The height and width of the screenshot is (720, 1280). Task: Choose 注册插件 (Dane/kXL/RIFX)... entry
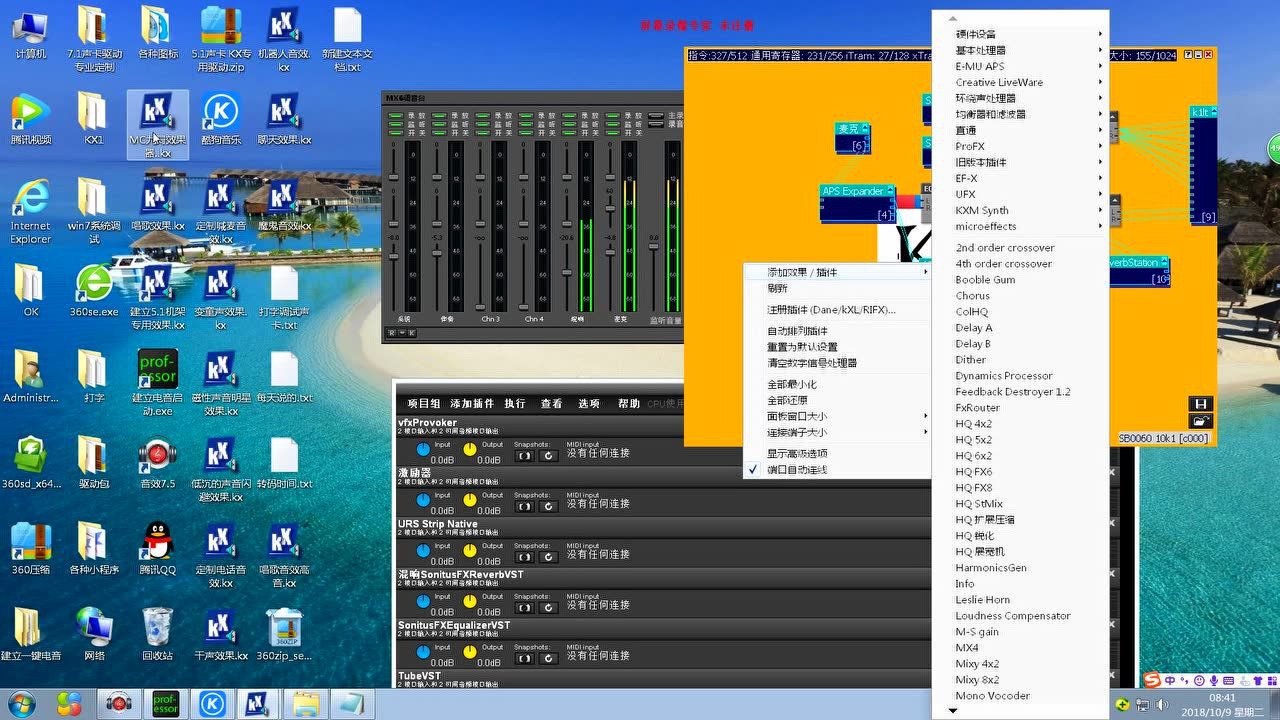click(x=838, y=310)
